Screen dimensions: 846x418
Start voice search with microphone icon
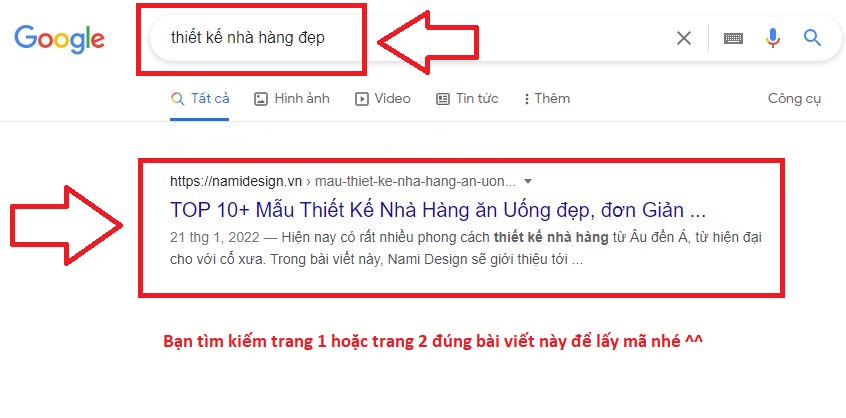(x=773, y=38)
